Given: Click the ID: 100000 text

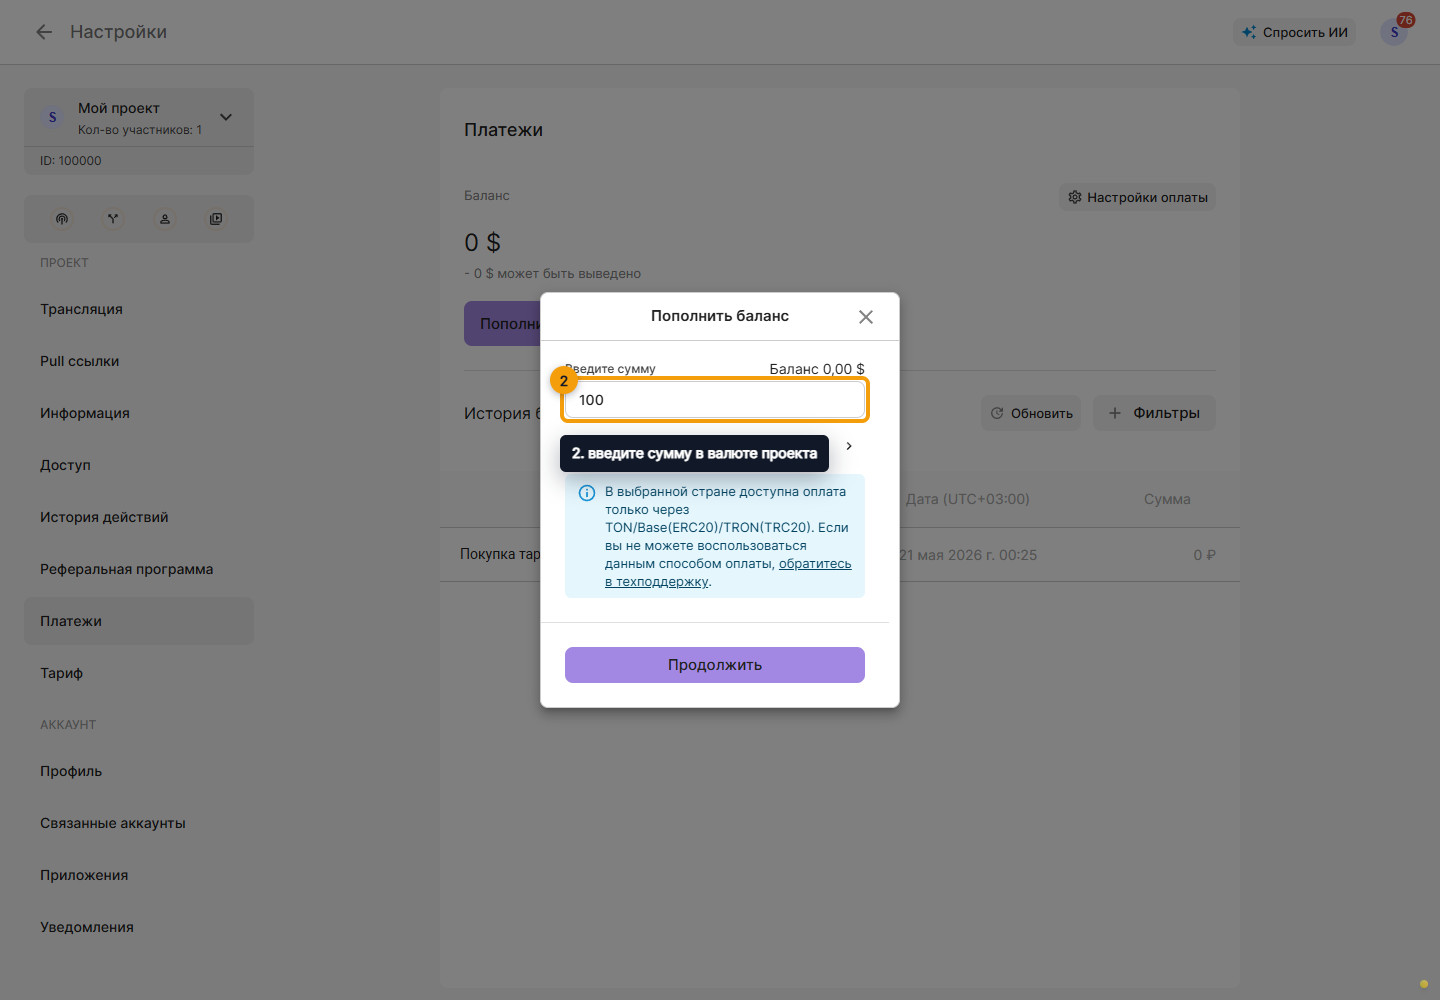Looking at the screenshot, I should tap(71, 161).
